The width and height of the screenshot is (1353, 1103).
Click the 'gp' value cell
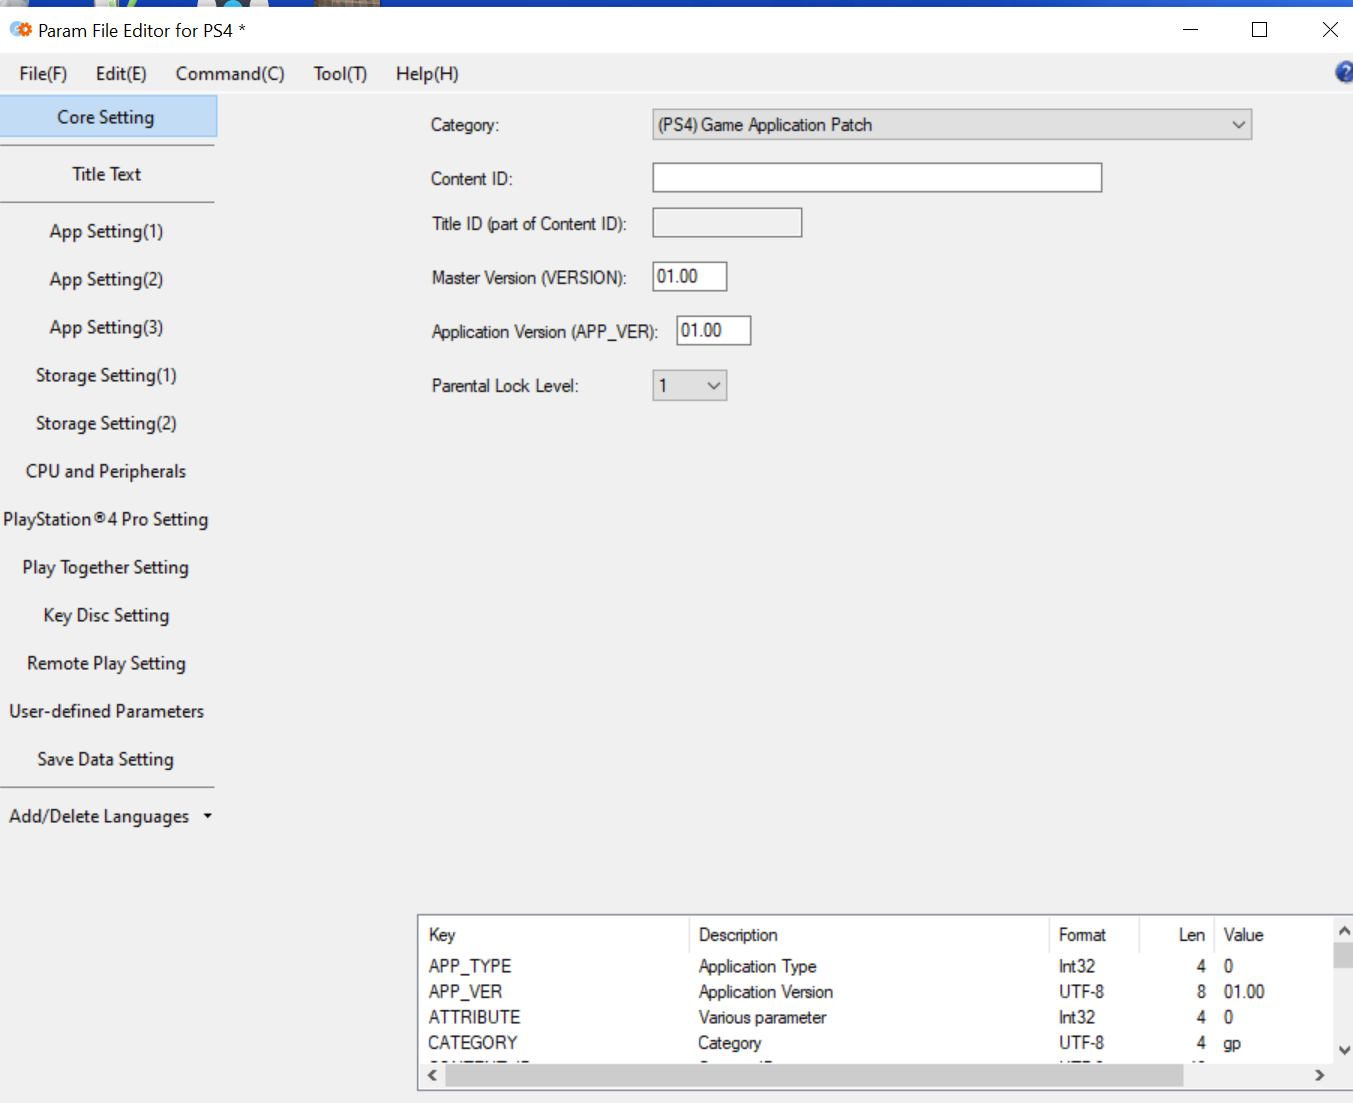click(1232, 1043)
